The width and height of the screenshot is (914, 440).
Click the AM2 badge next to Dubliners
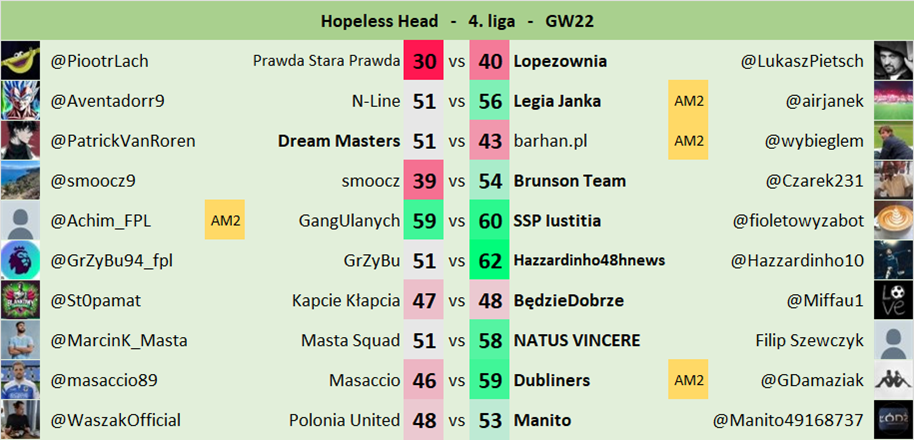coord(689,381)
